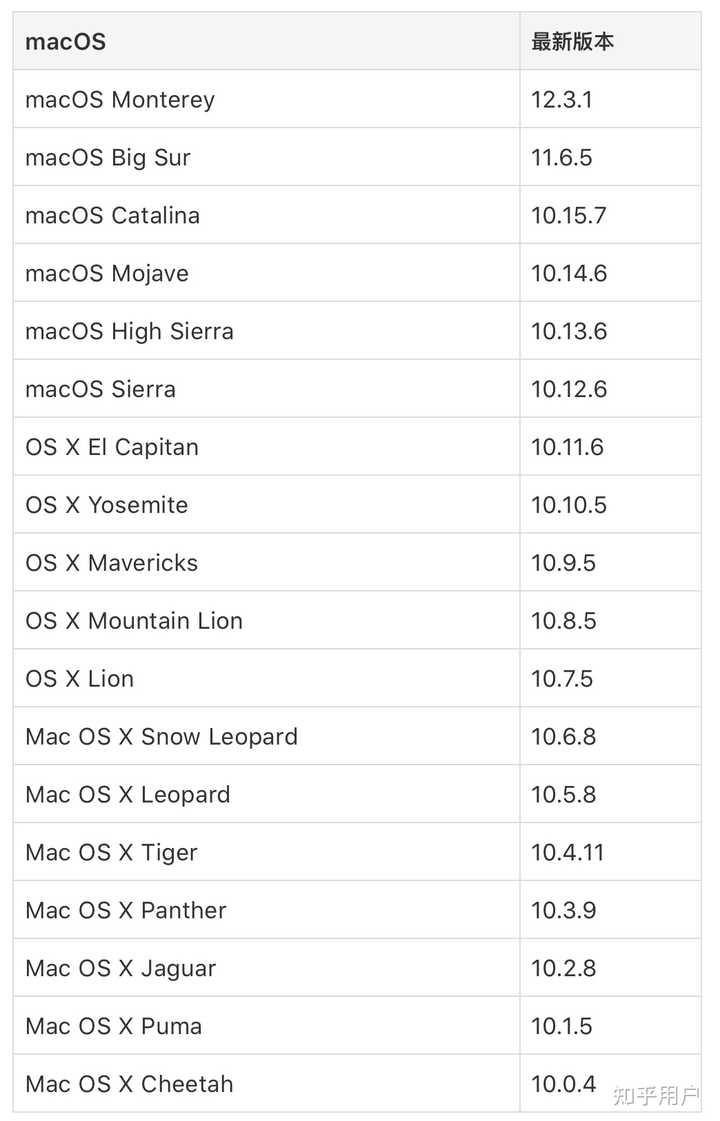Select the macOS Big Sur cell

click(x=108, y=158)
